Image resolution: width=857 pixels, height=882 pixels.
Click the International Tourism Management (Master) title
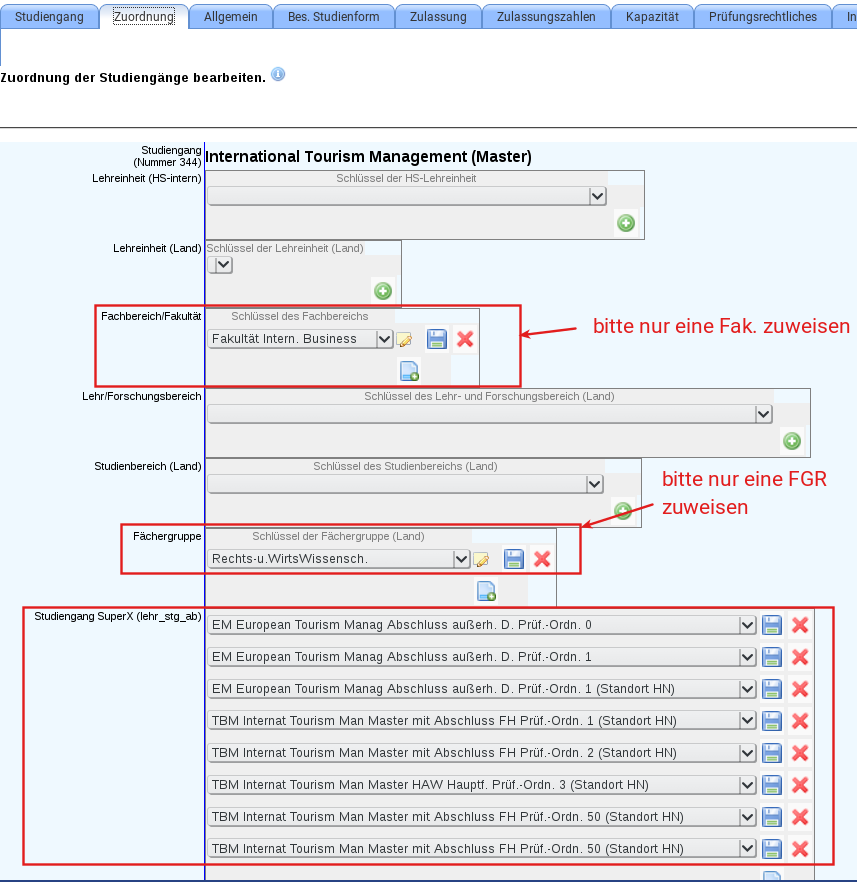point(368,156)
